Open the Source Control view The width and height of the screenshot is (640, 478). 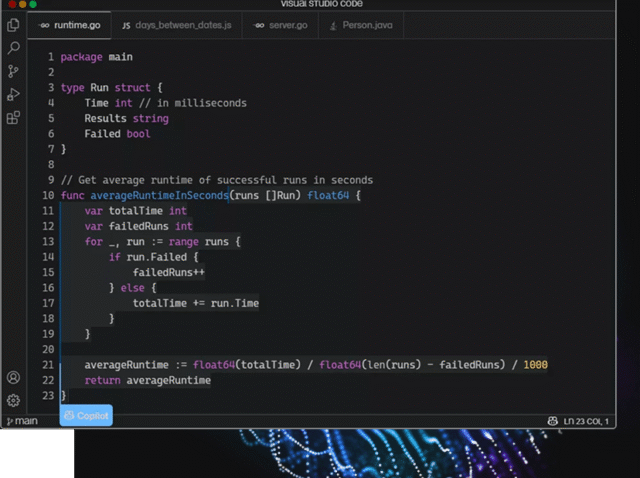(x=13, y=71)
